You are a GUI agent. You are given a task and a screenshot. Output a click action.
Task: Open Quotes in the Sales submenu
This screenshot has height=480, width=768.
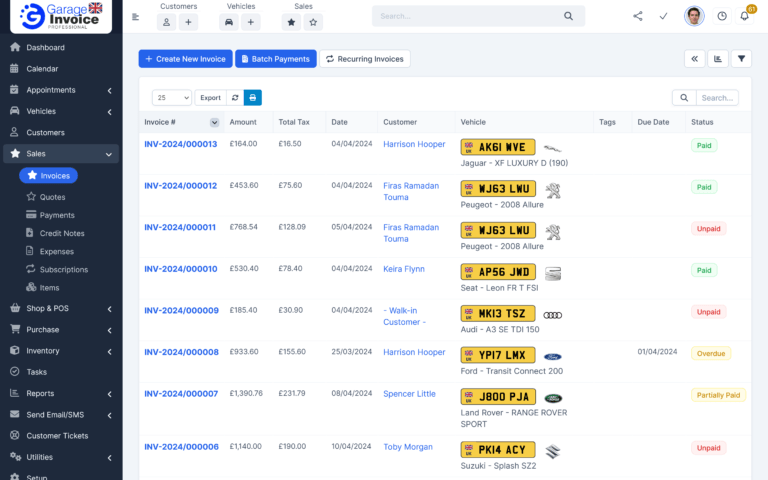click(x=52, y=197)
